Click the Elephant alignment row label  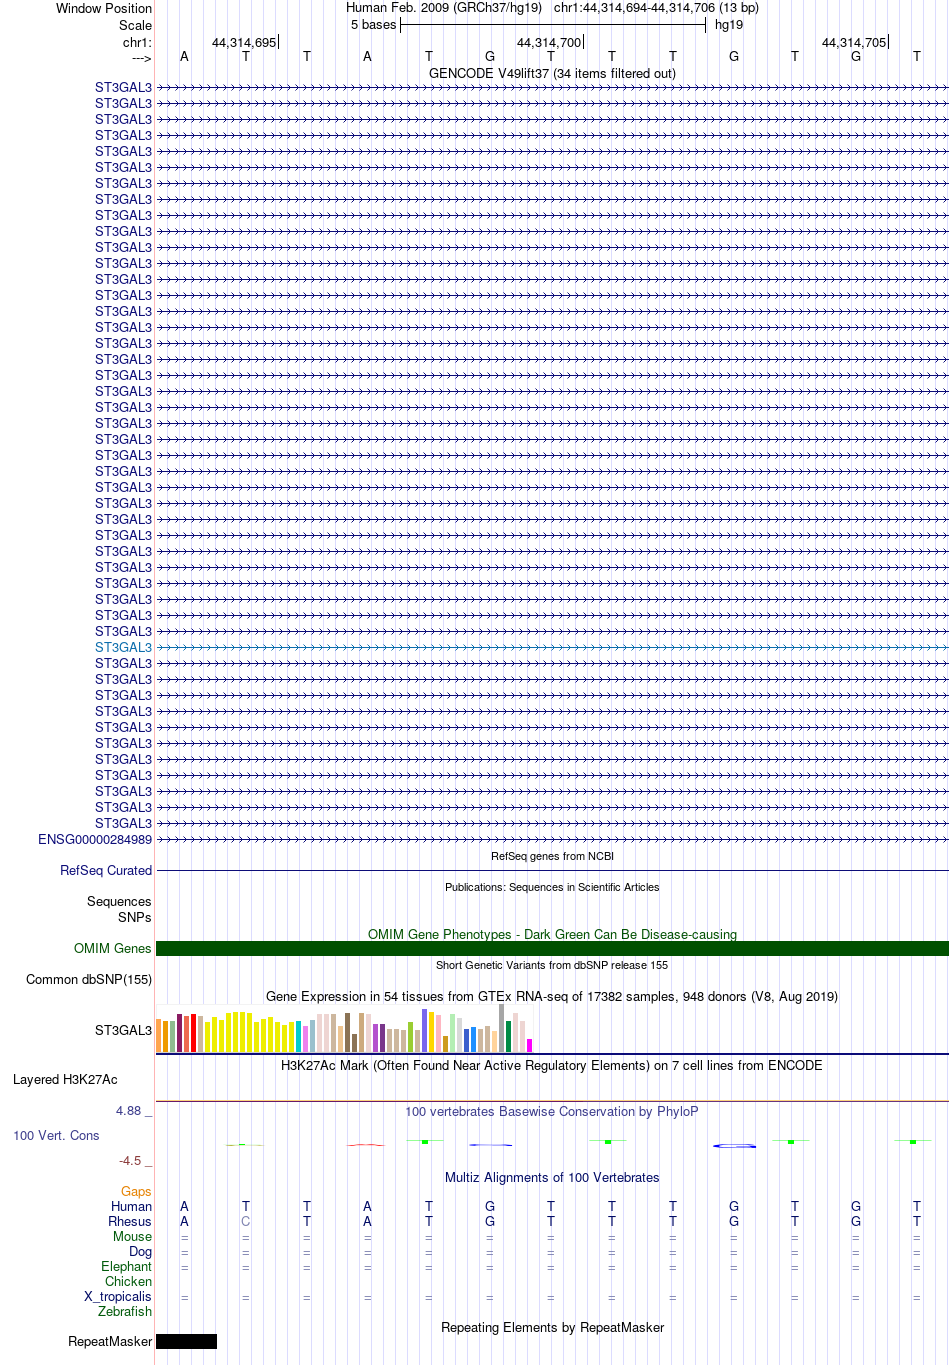[126, 1266]
